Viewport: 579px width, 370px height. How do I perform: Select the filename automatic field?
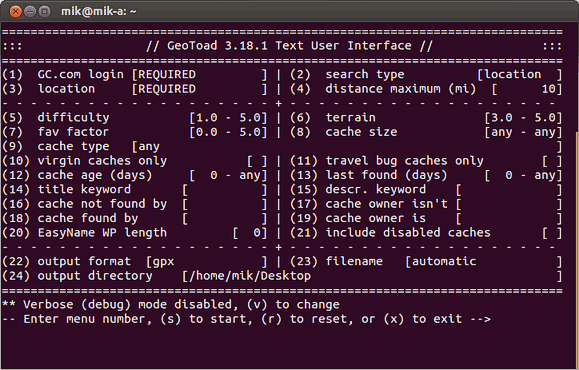coord(484,262)
